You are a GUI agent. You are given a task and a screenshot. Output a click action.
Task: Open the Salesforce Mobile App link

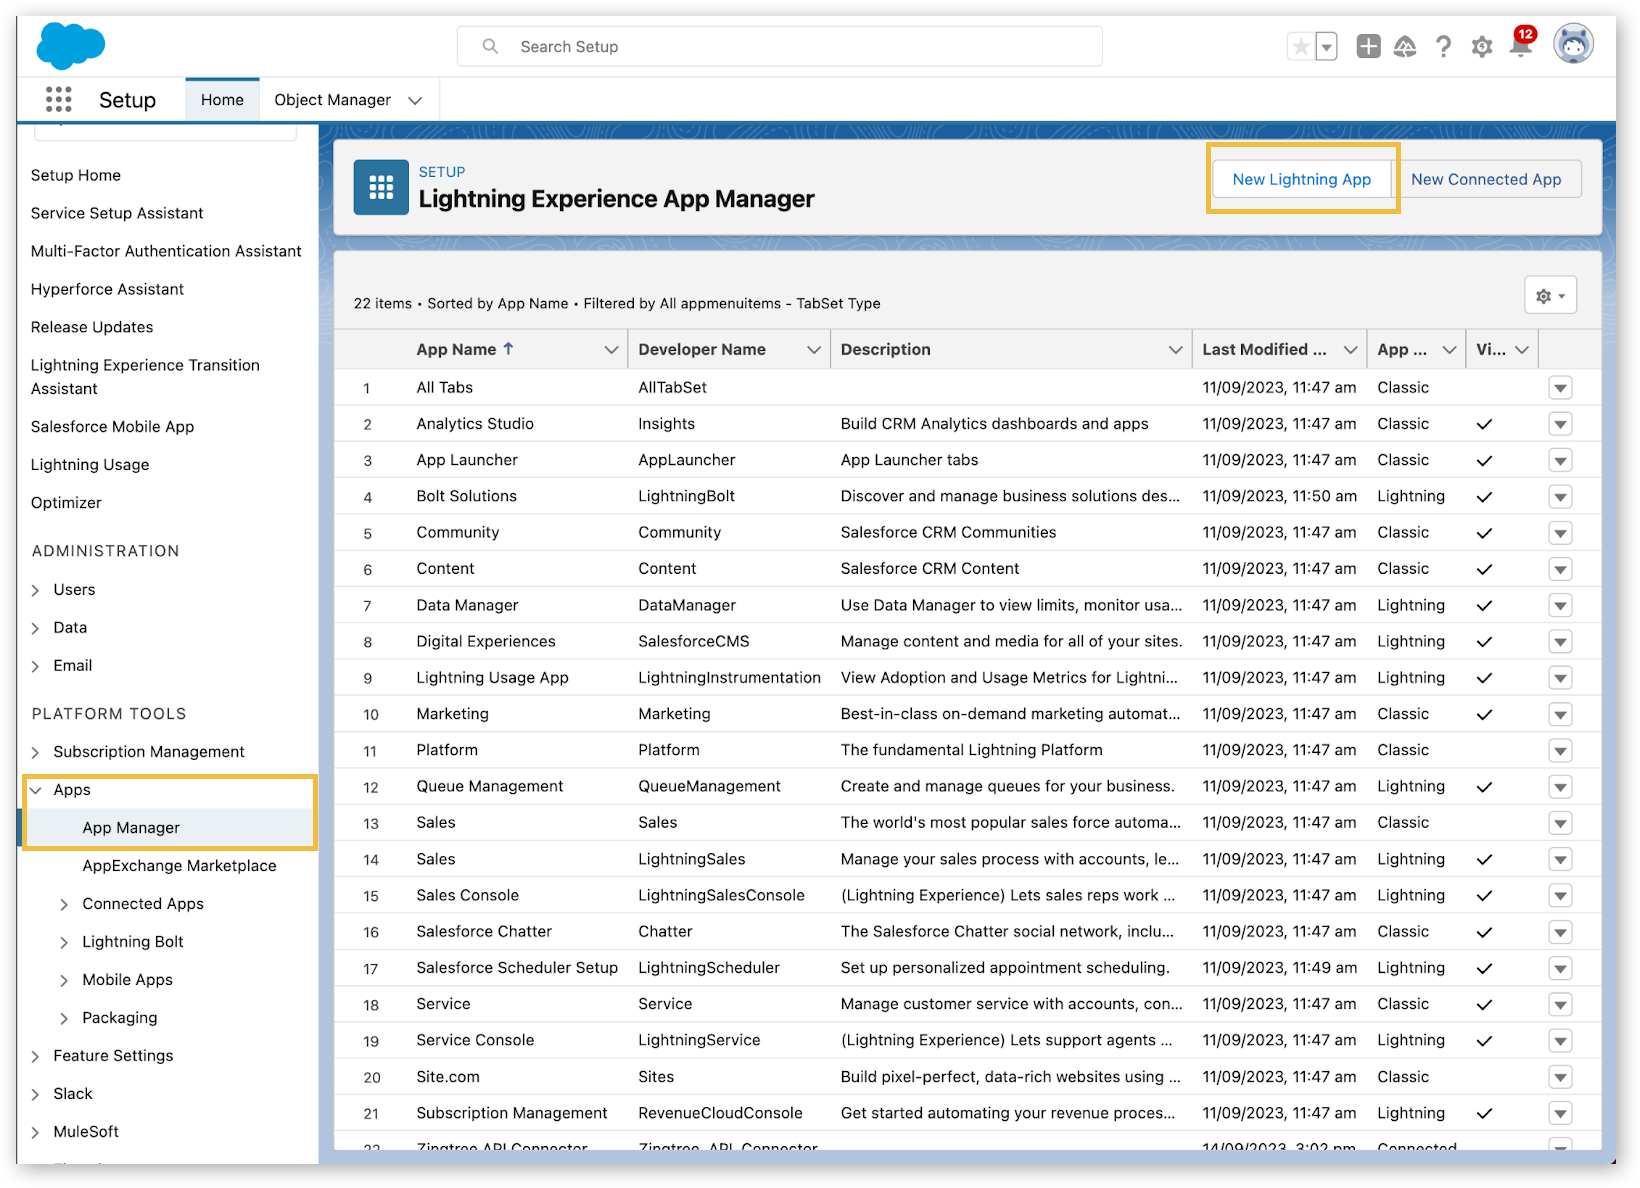(112, 427)
